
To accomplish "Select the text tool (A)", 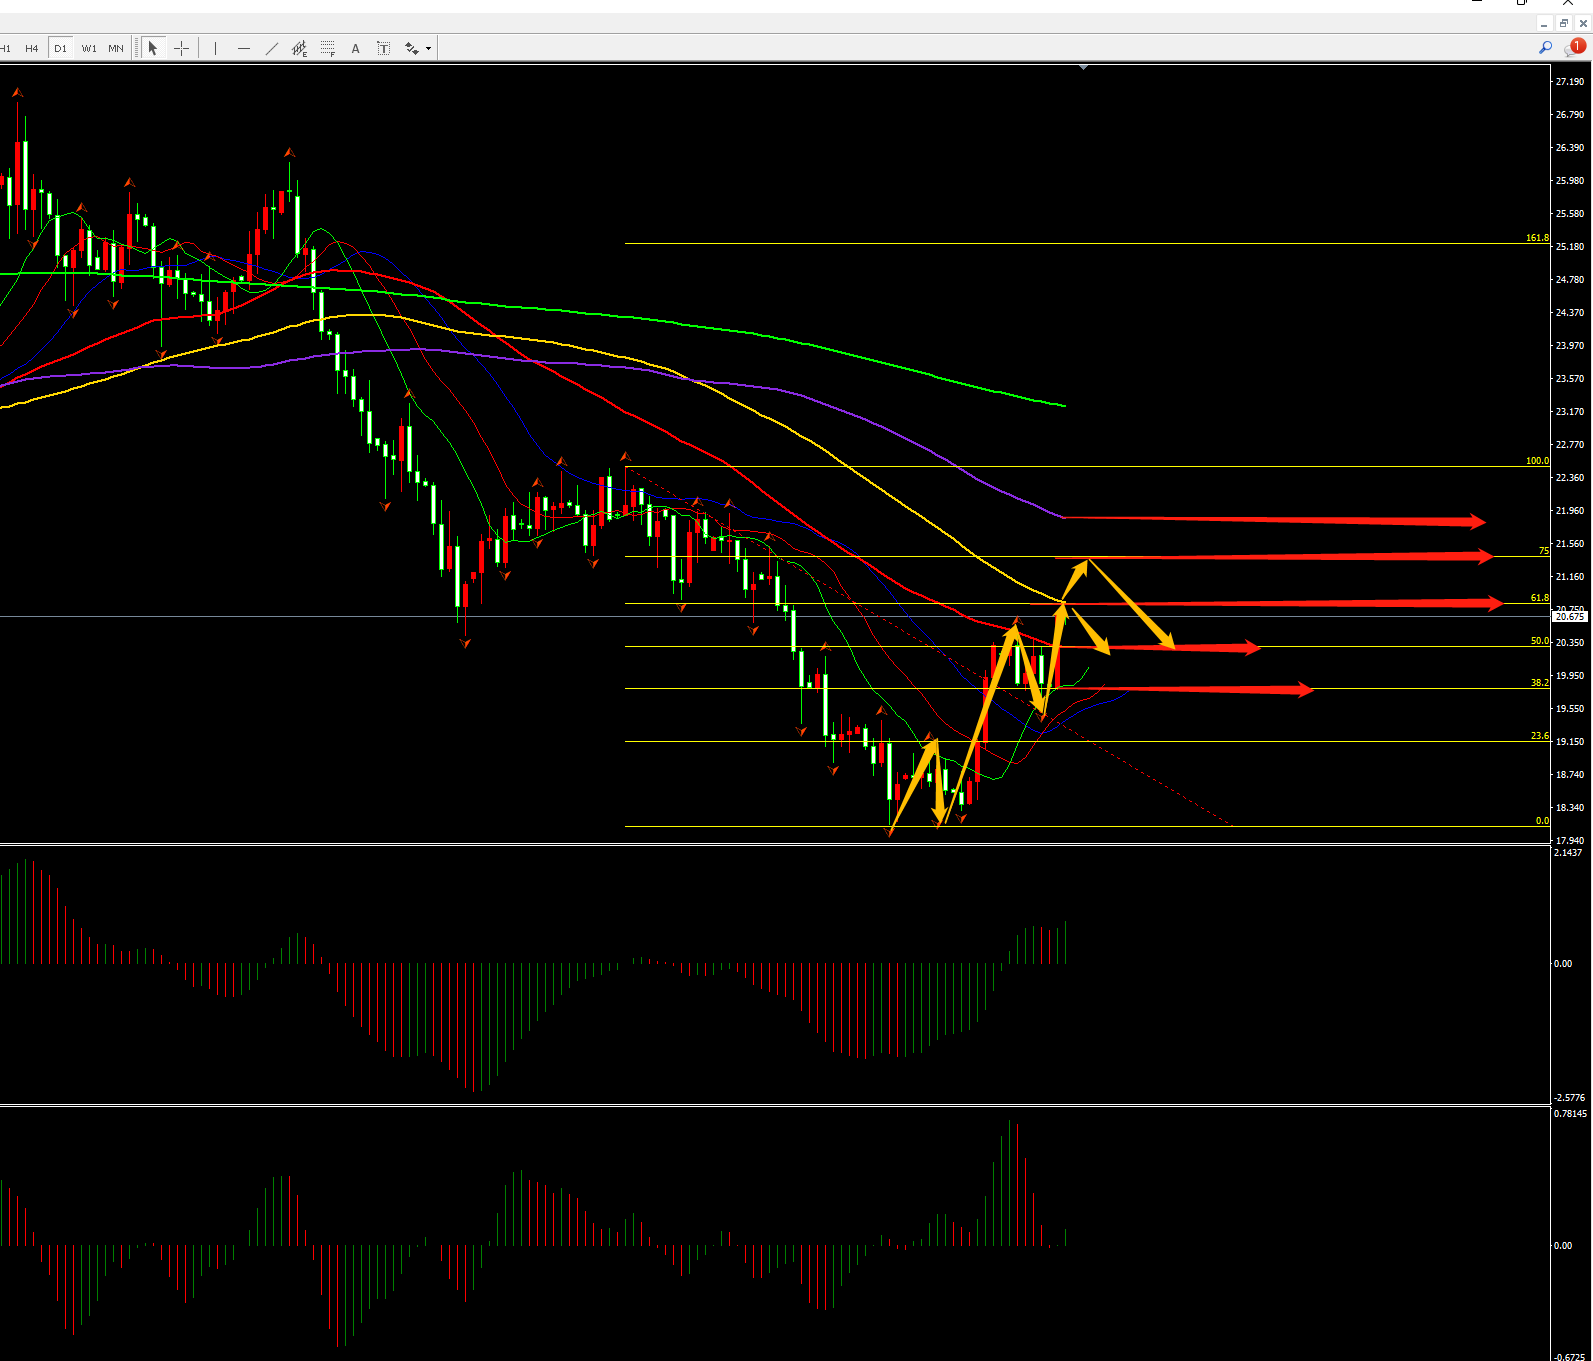I will coord(355,48).
